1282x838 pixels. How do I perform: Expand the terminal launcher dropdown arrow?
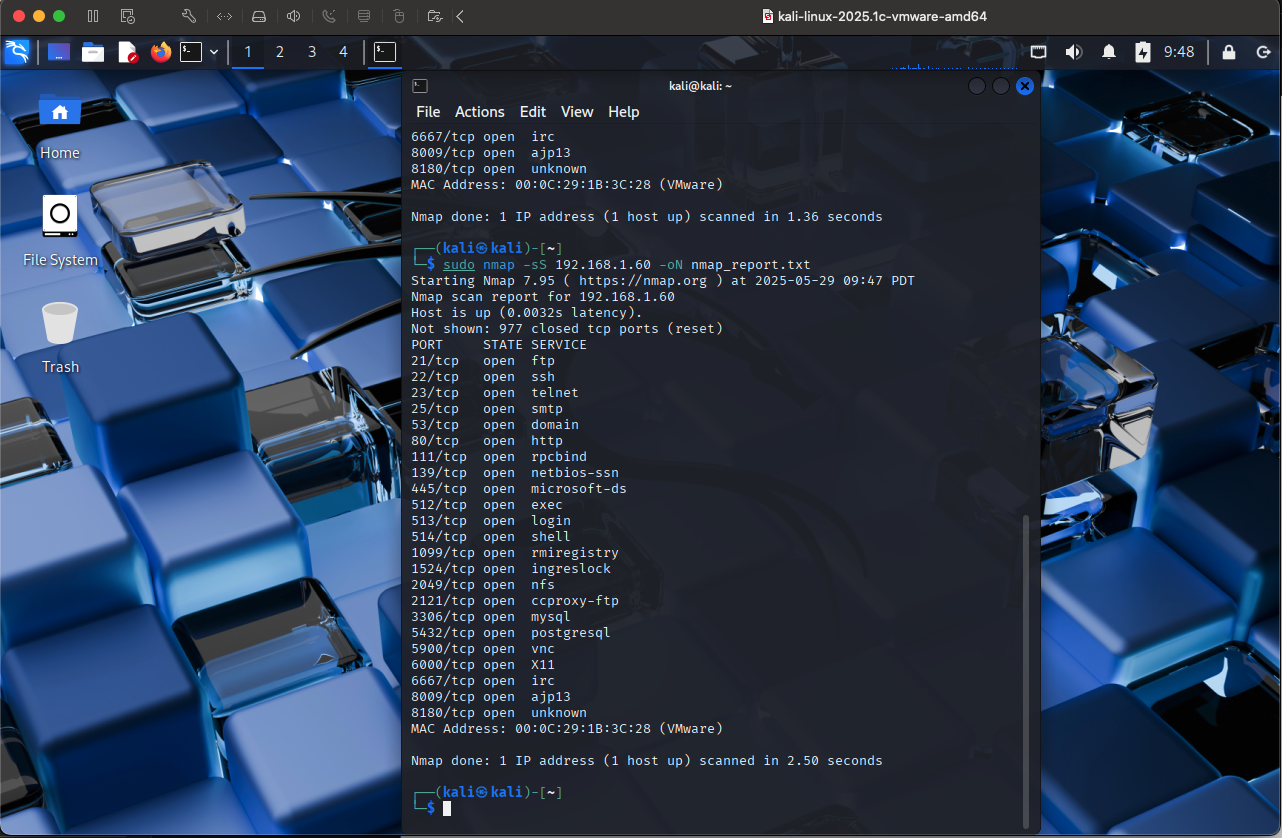click(x=214, y=52)
